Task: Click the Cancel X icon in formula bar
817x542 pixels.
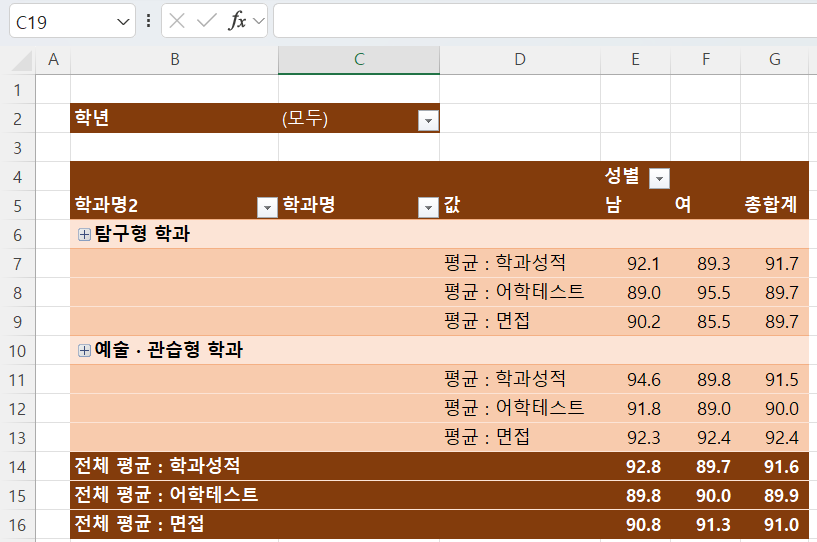Action: click(178, 21)
